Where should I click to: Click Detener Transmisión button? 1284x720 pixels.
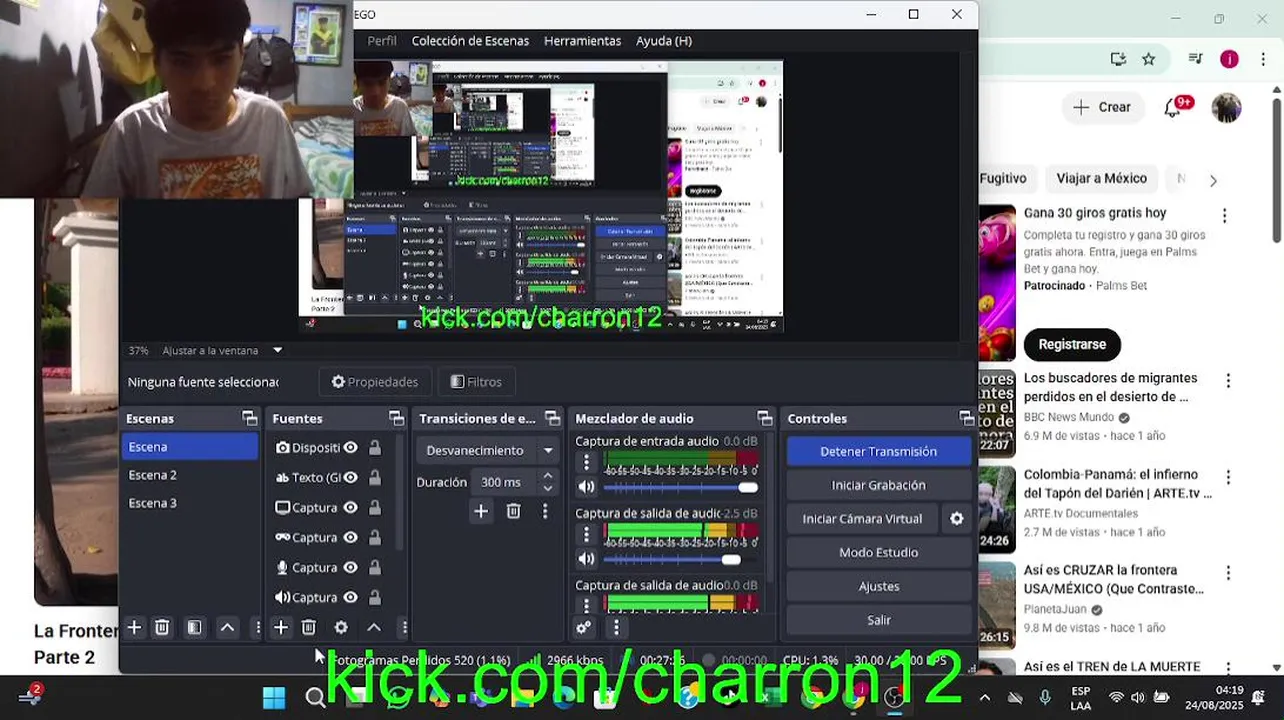coord(878,451)
